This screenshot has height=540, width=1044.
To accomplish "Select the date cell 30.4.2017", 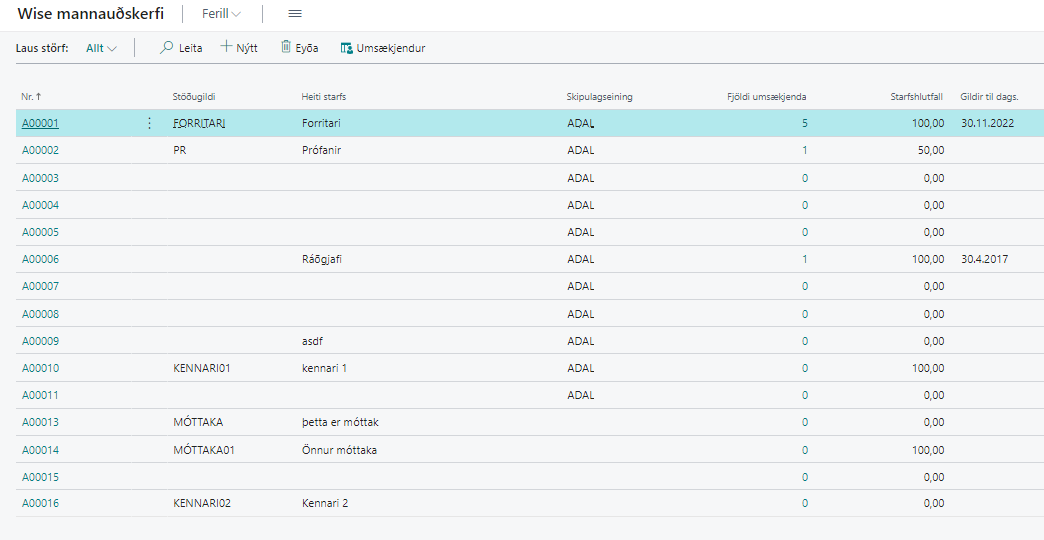I will 984,259.
